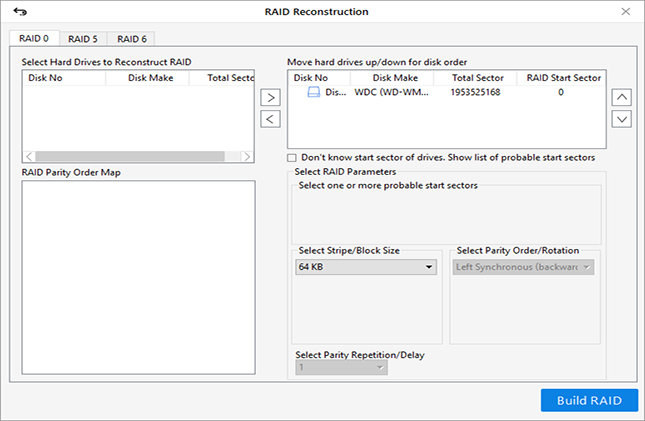Image resolution: width=645 pixels, height=421 pixels.
Task: Remove drive using left arrow button
Action: click(x=270, y=119)
